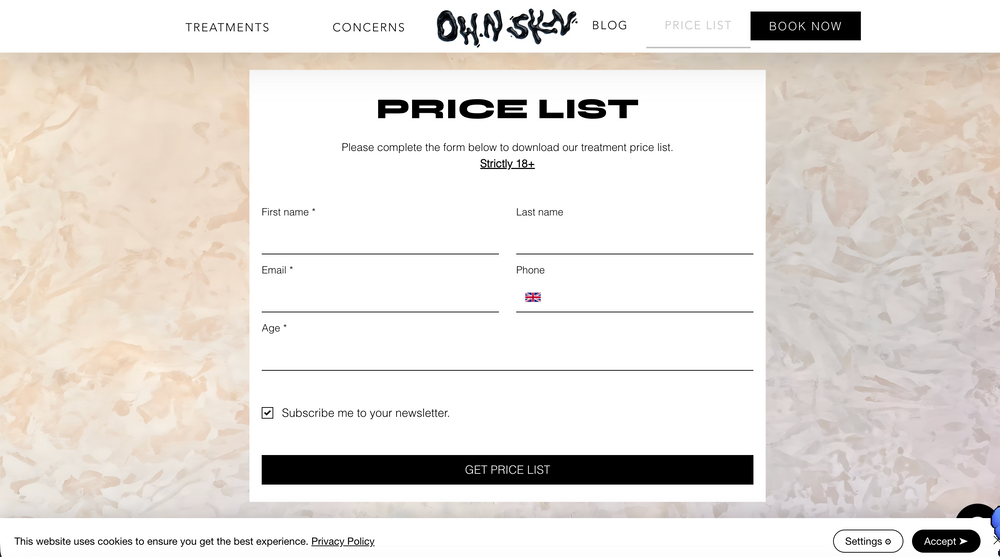Open the Privacy Policy link
This screenshot has width=1000, height=557.
(x=342, y=541)
